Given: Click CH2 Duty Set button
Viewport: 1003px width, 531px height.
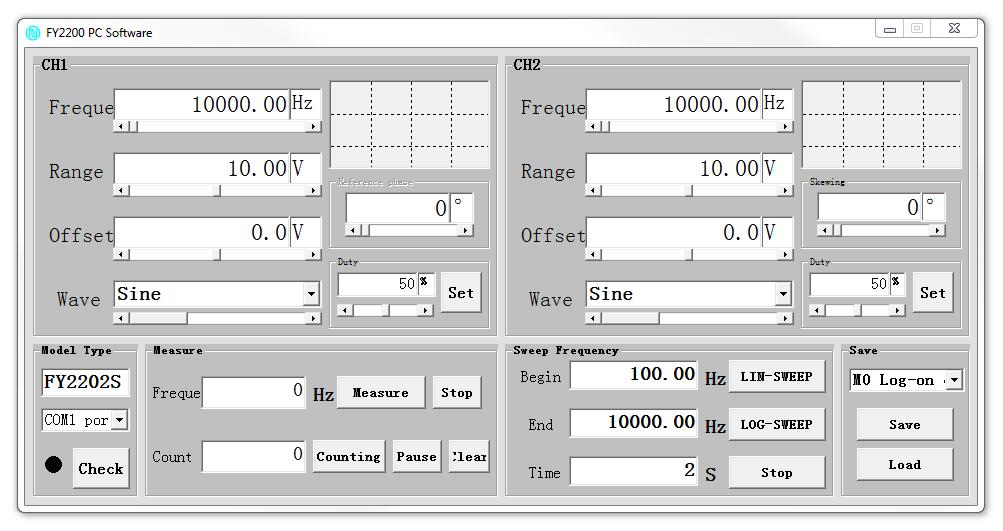Looking at the screenshot, I should coord(933,293).
